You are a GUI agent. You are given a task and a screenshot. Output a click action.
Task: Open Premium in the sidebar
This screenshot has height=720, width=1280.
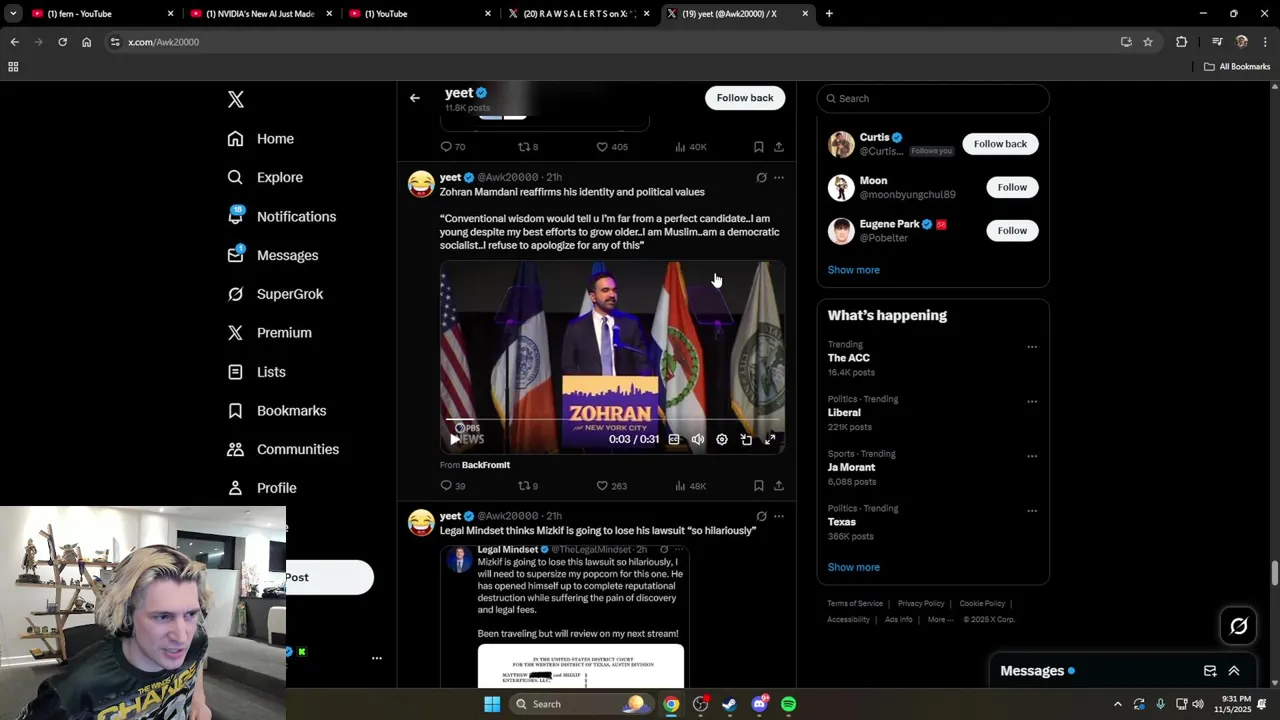click(x=270, y=333)
